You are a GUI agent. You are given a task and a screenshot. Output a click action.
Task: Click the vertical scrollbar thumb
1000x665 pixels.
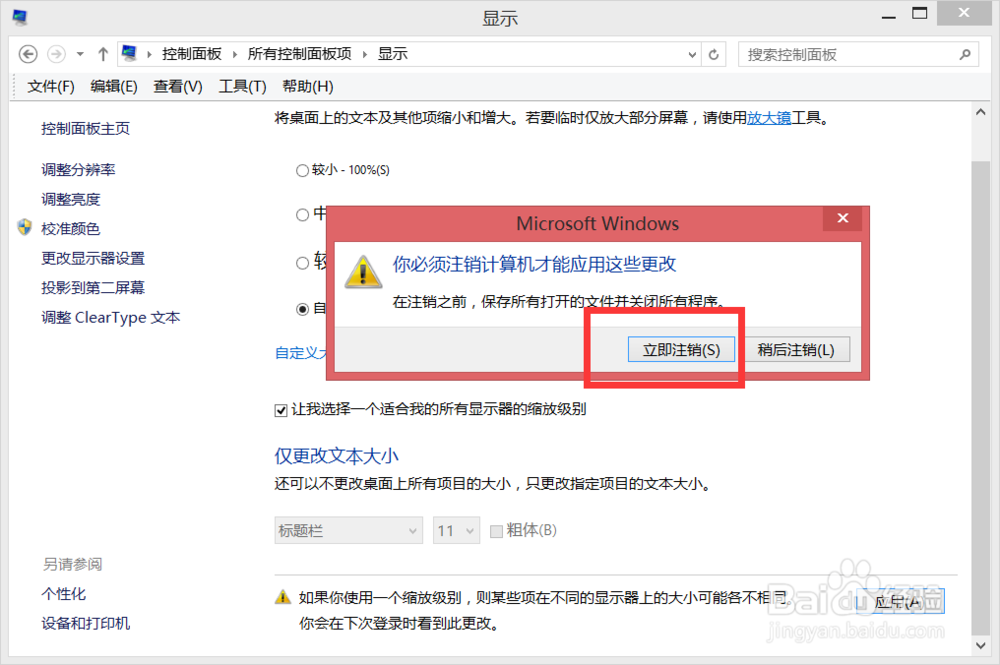980,398
